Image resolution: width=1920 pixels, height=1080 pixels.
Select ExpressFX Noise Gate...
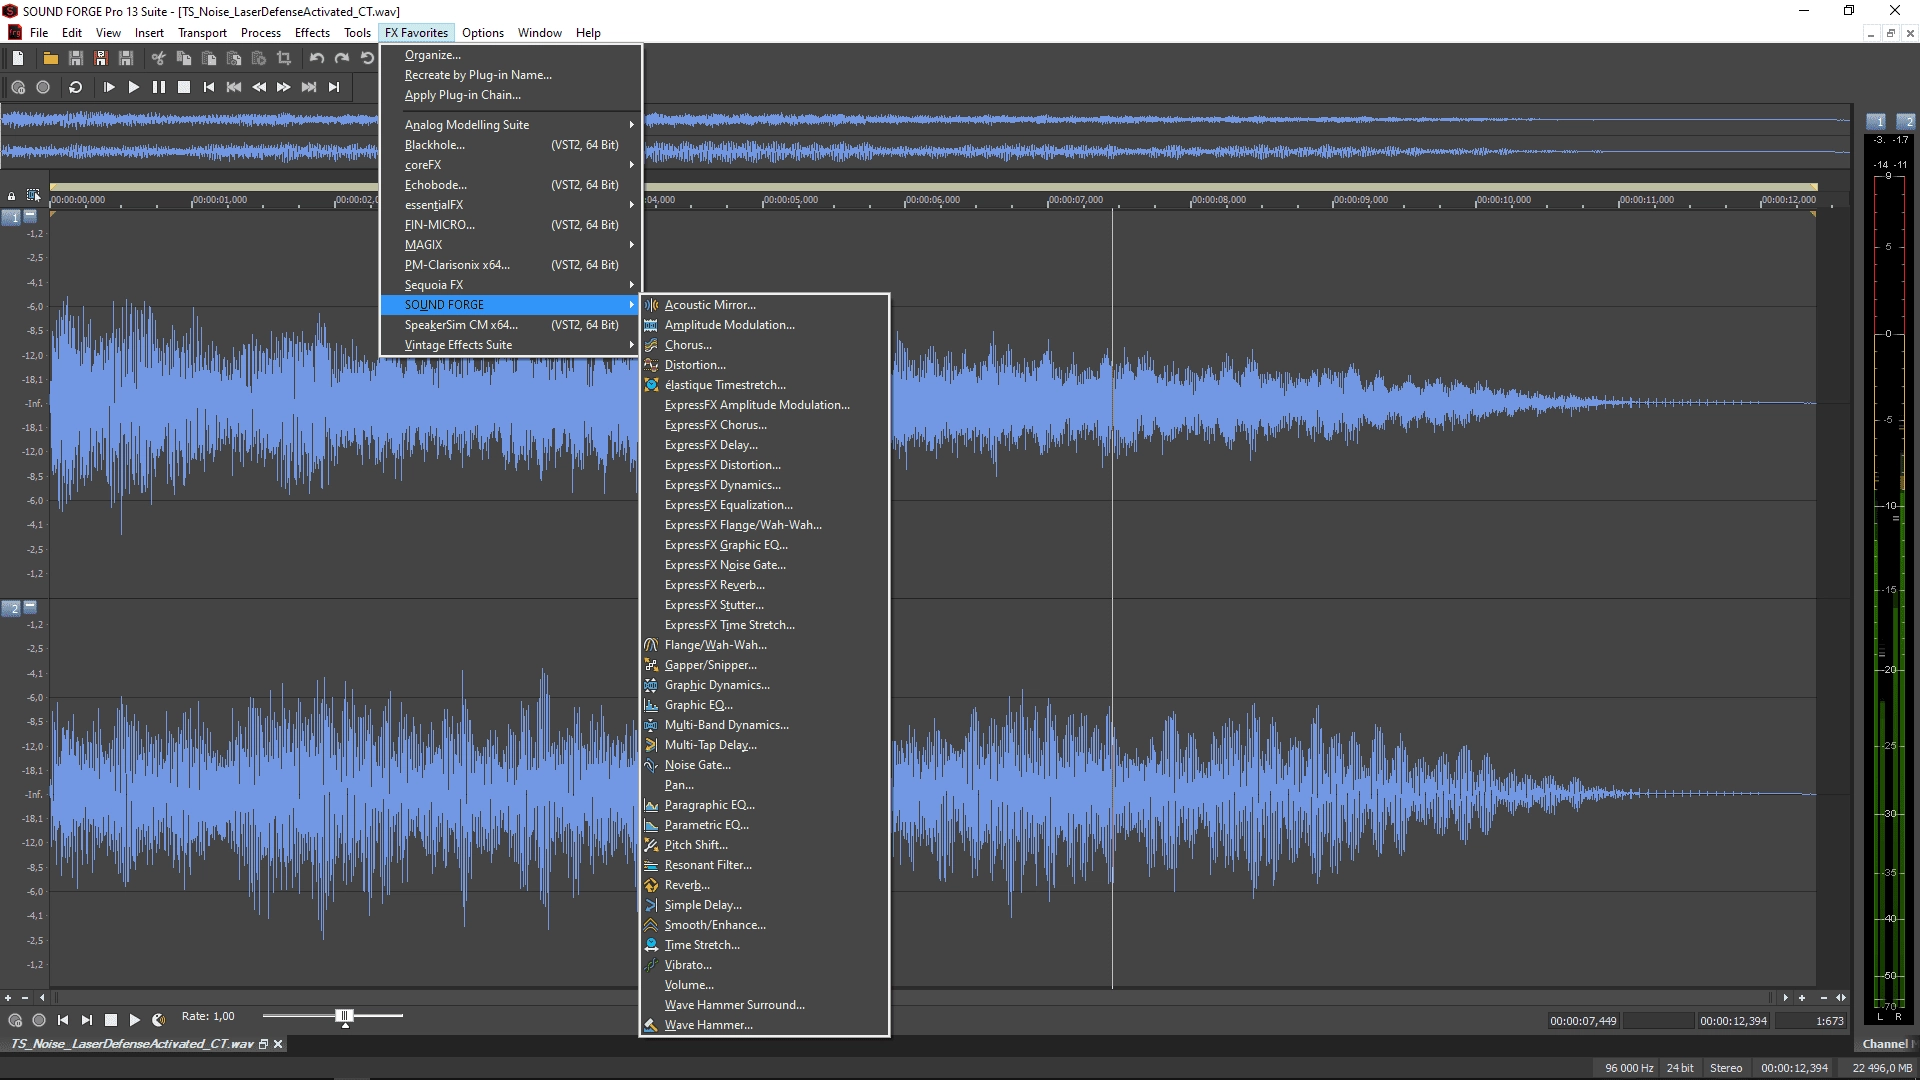(x=764, y=565)
